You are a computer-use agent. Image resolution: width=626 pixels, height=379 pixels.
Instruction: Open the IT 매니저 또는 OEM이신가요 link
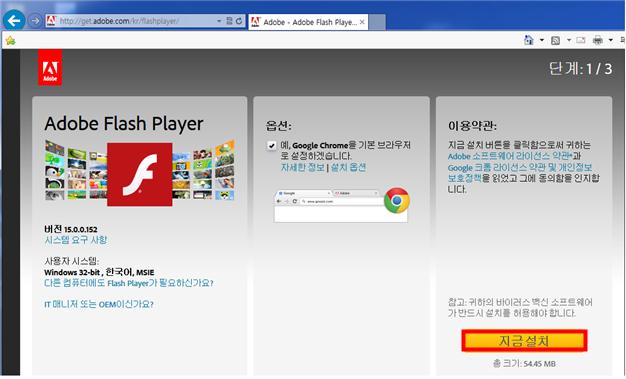(x=99, y=304)
